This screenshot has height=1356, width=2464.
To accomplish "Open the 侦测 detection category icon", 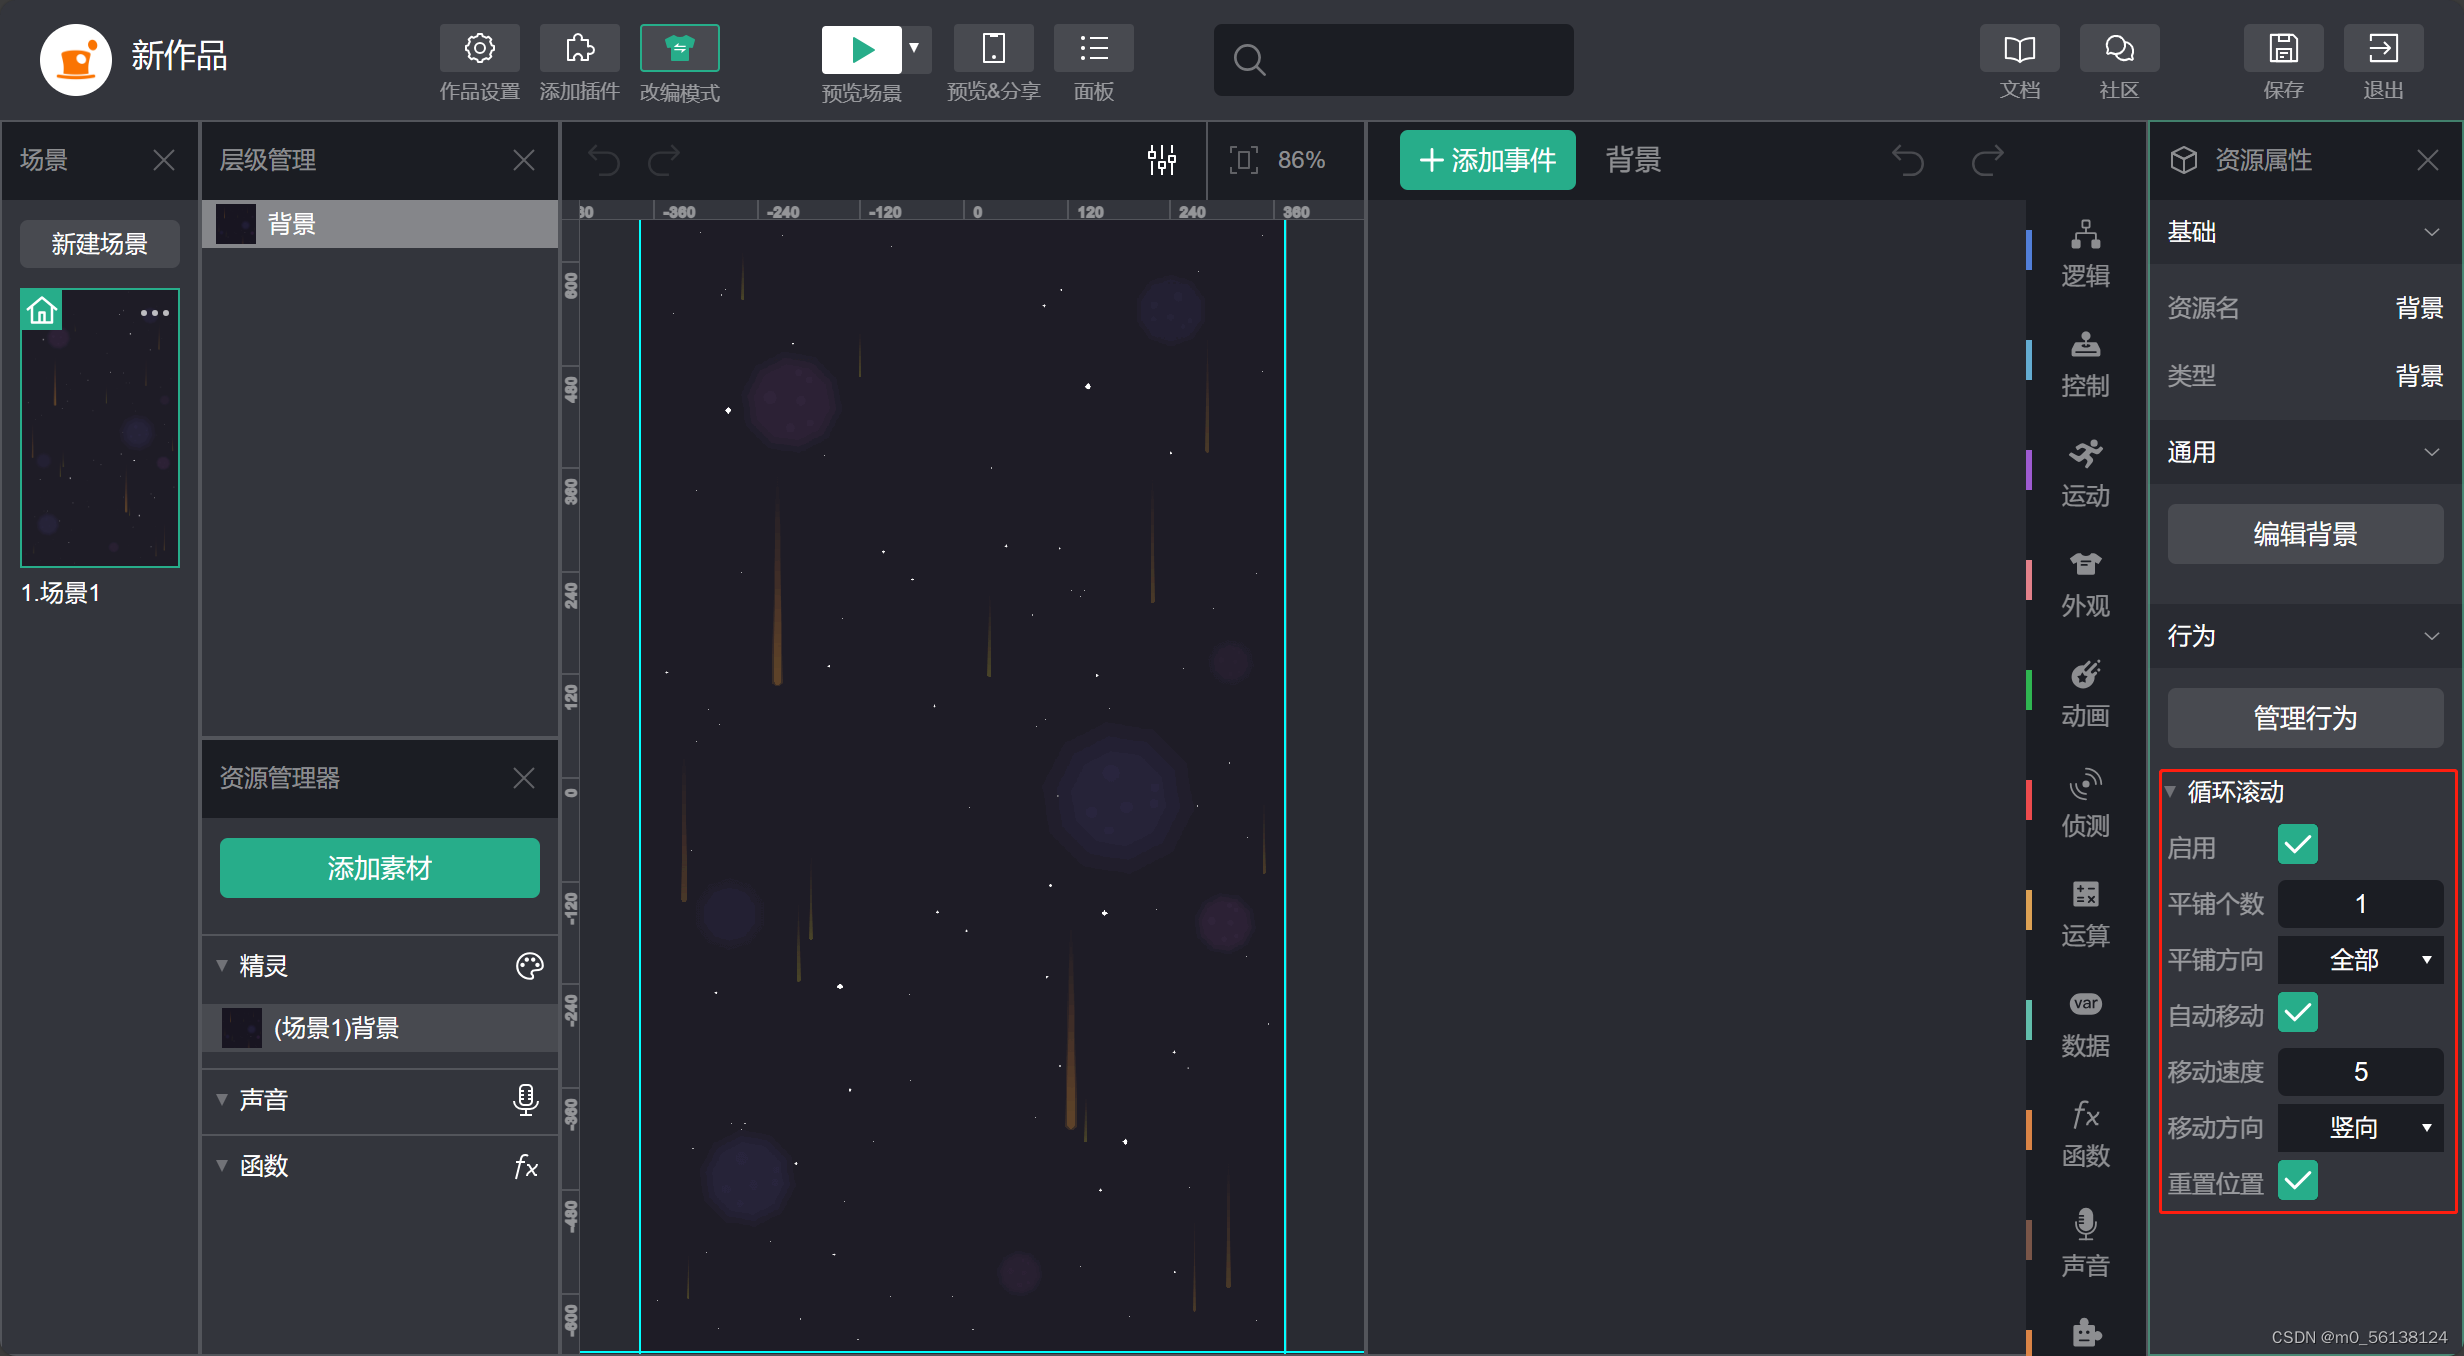I will [2085, 786].
